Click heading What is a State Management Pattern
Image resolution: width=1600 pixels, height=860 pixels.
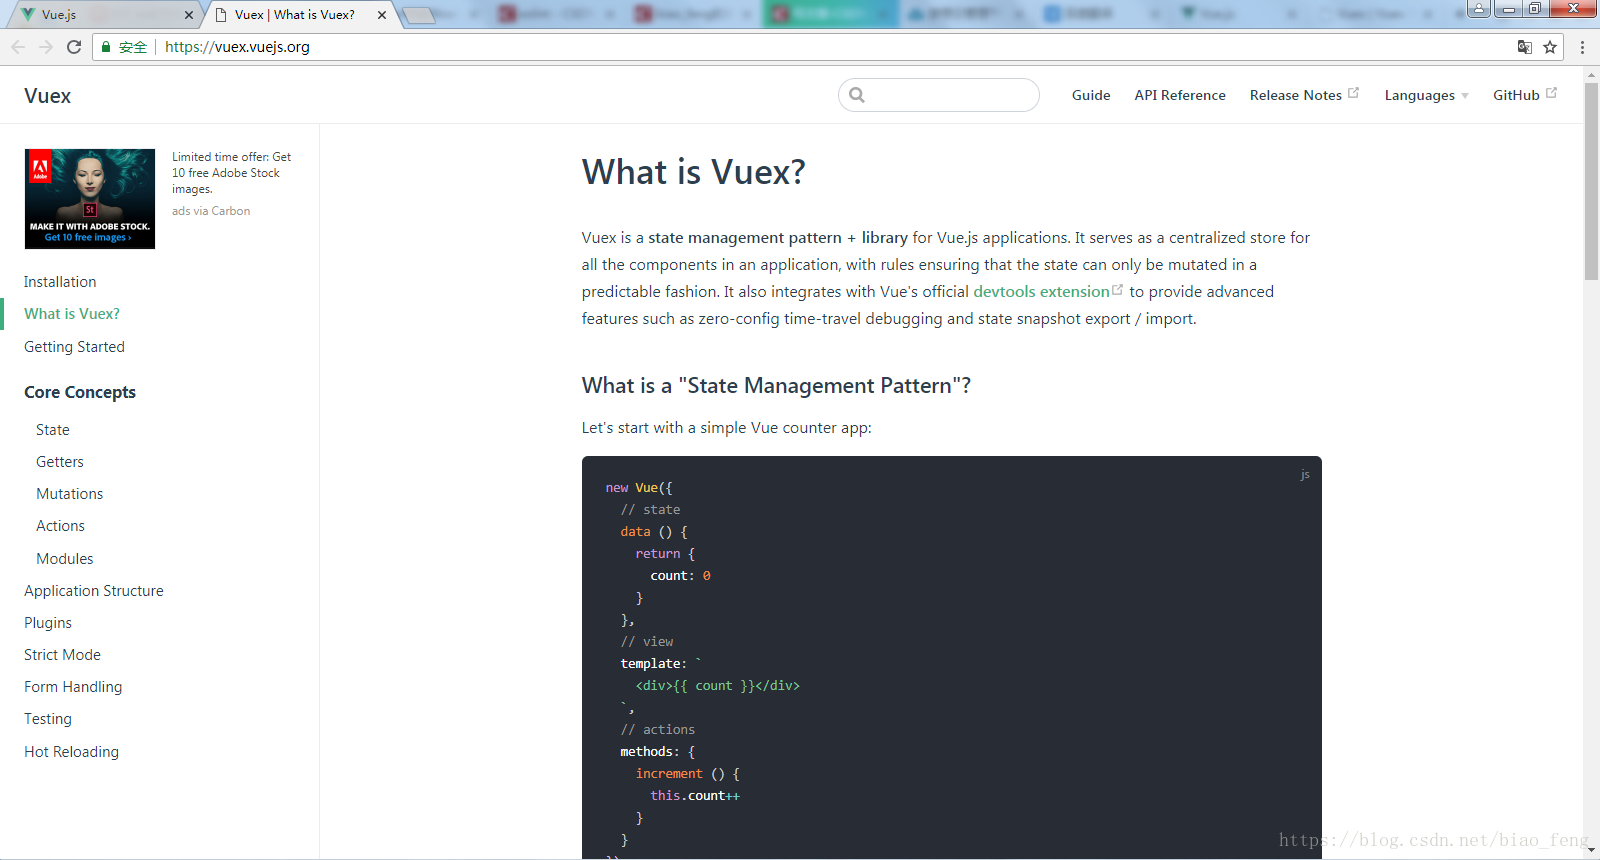pyautogui.click(x=776, y=386)
